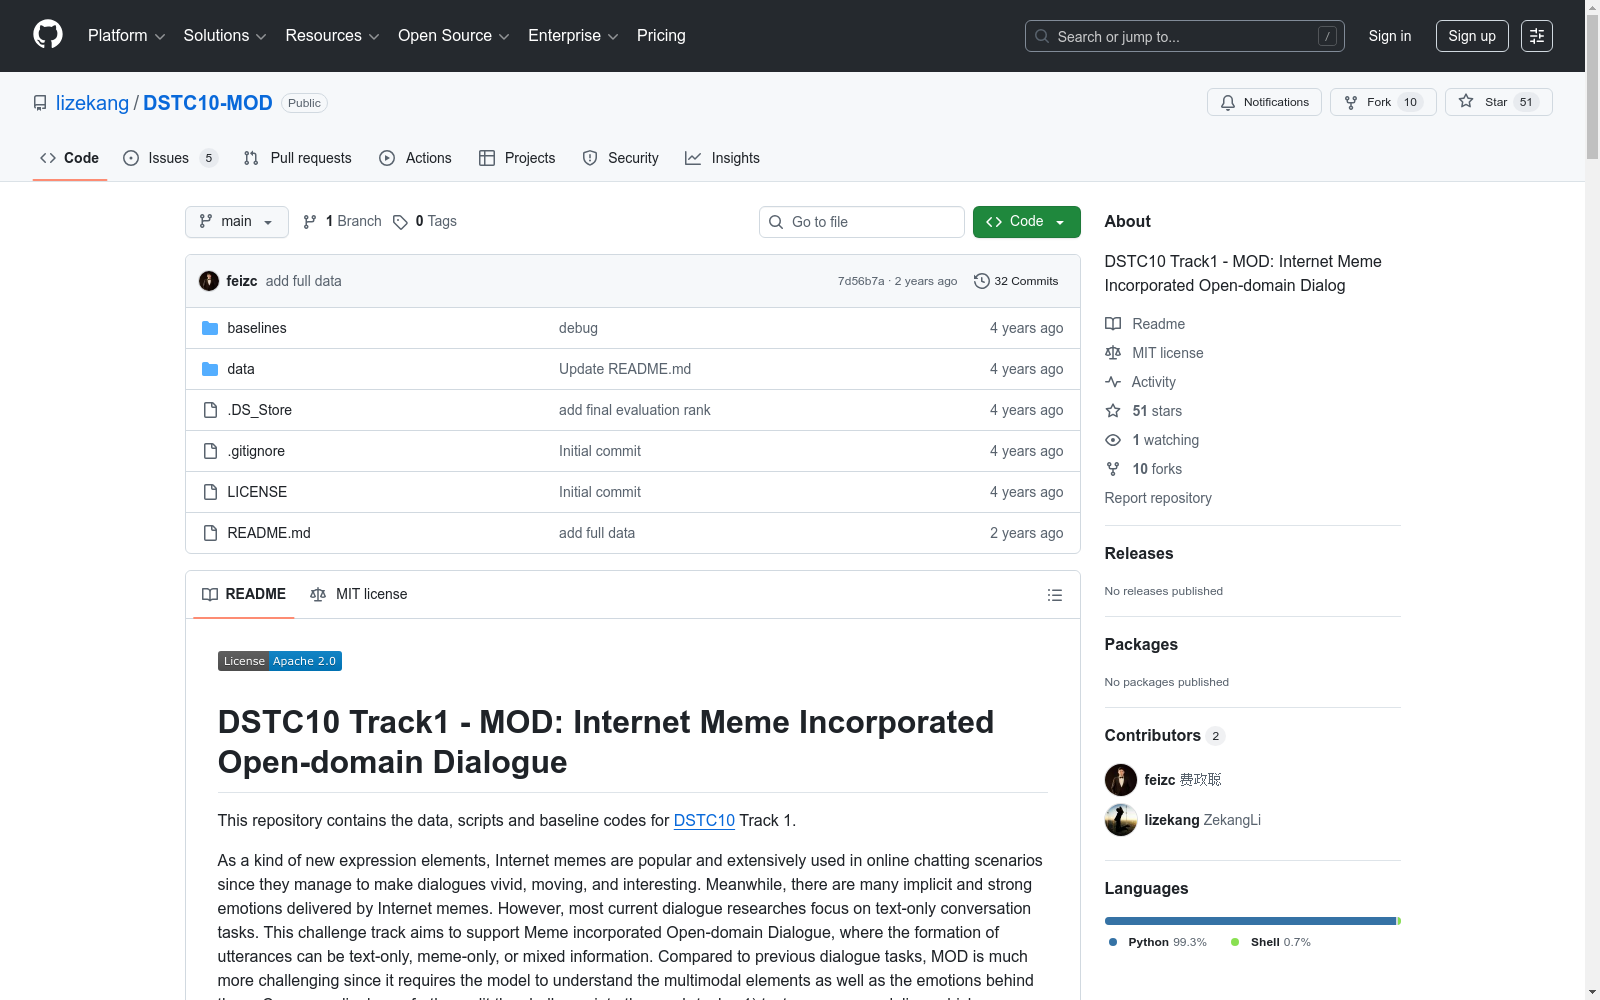Go to the Actions tab
This screenshot has width=1600, height=1000.
(415, 158)
